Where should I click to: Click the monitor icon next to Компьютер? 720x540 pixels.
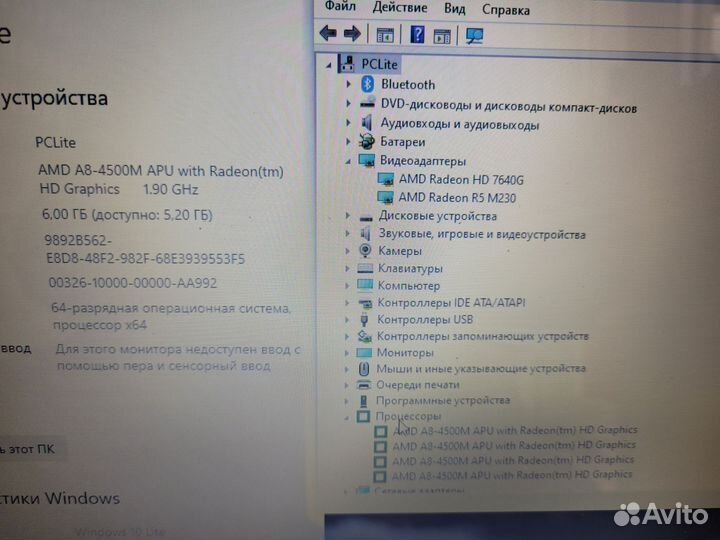coord(365,285)
